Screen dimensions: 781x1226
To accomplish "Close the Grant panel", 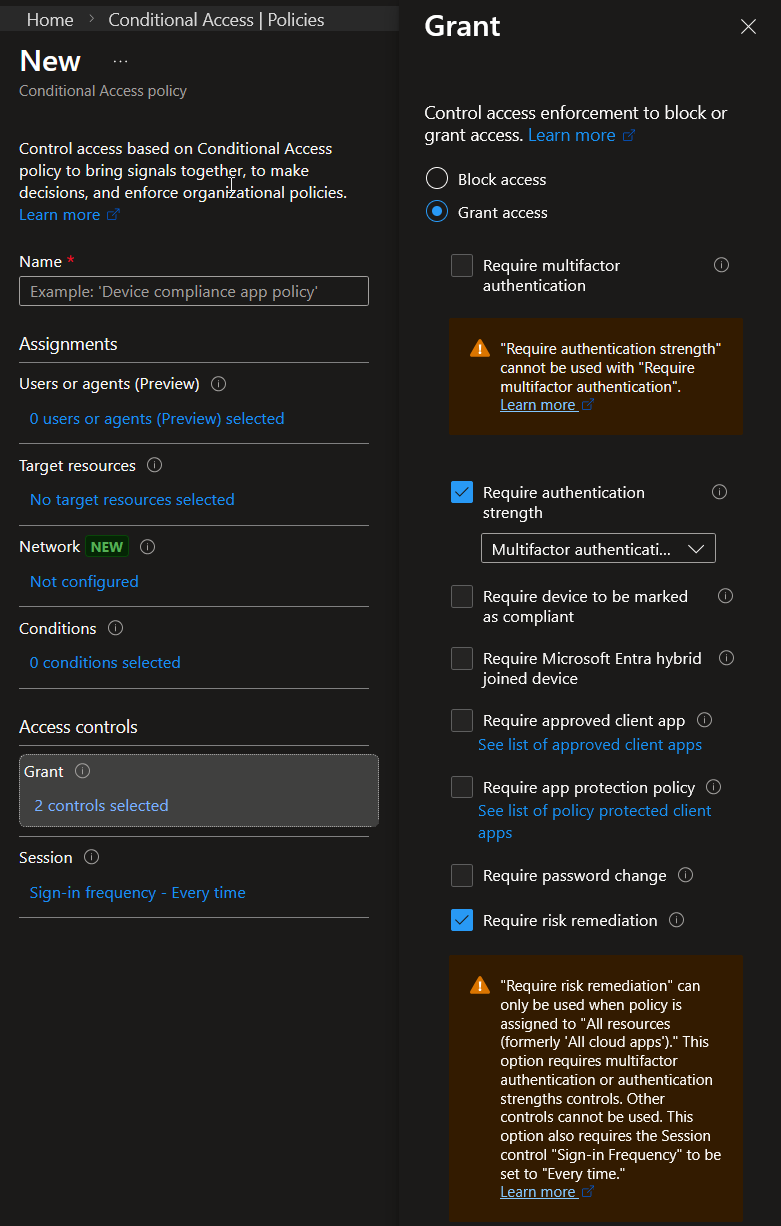I will 748,27.
